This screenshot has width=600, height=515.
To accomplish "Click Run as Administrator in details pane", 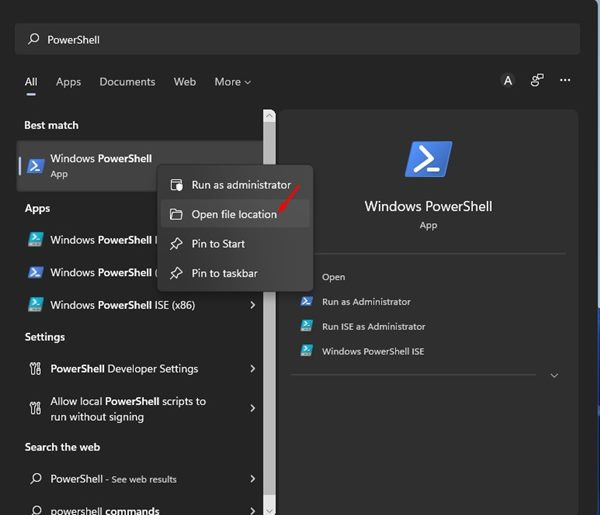I will (x=366, y=302).
